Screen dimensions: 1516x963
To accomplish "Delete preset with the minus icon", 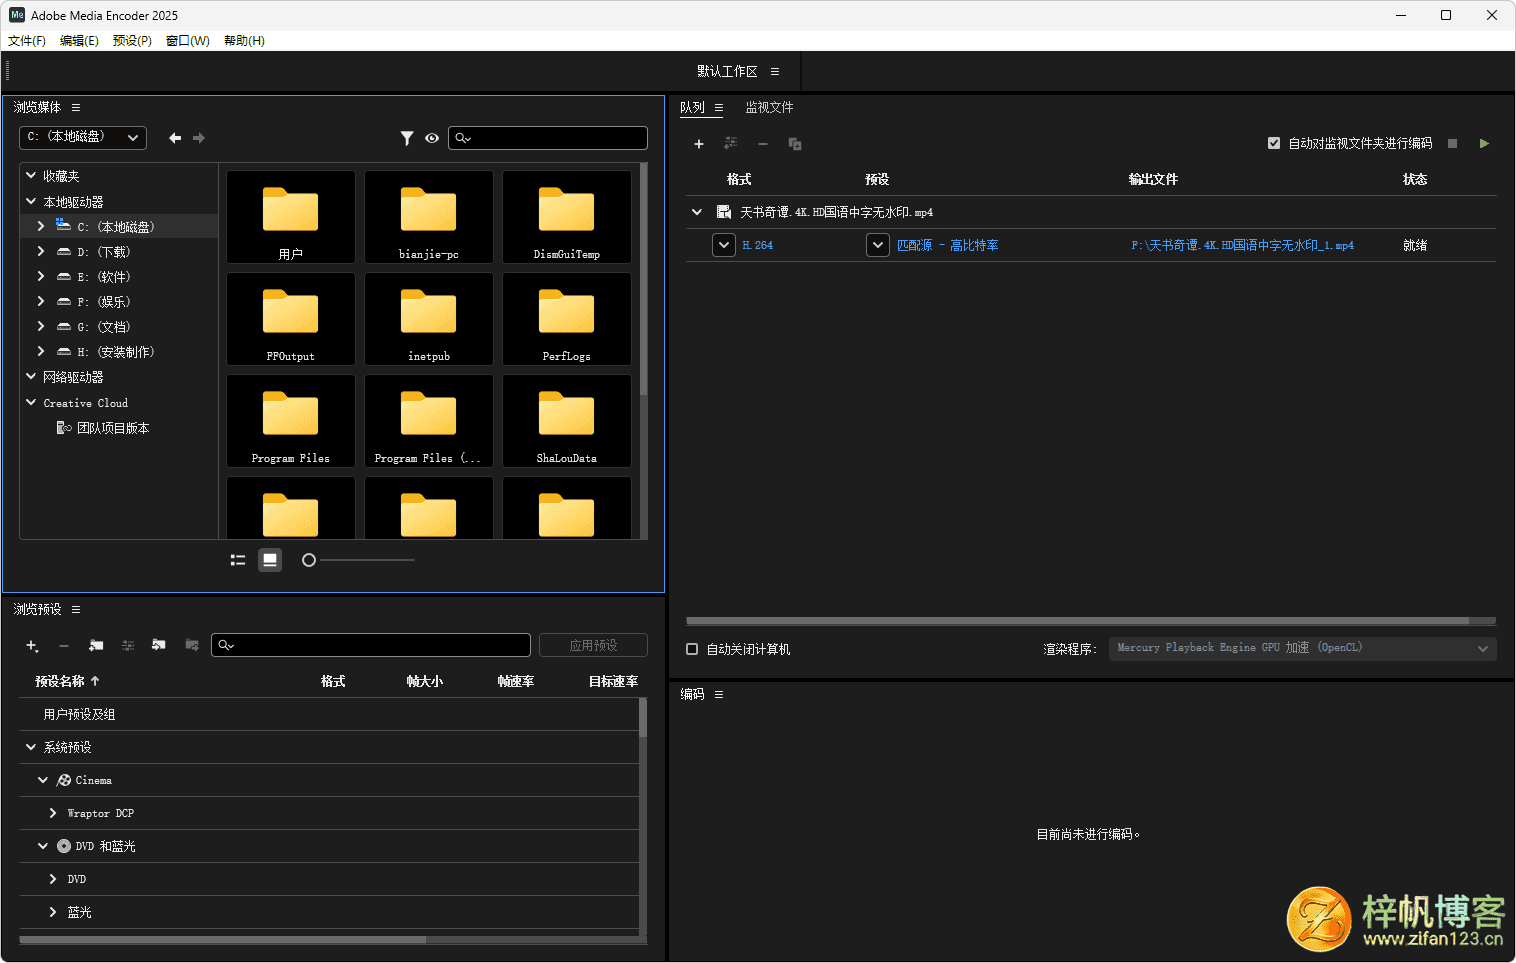I will pos(64,646).
